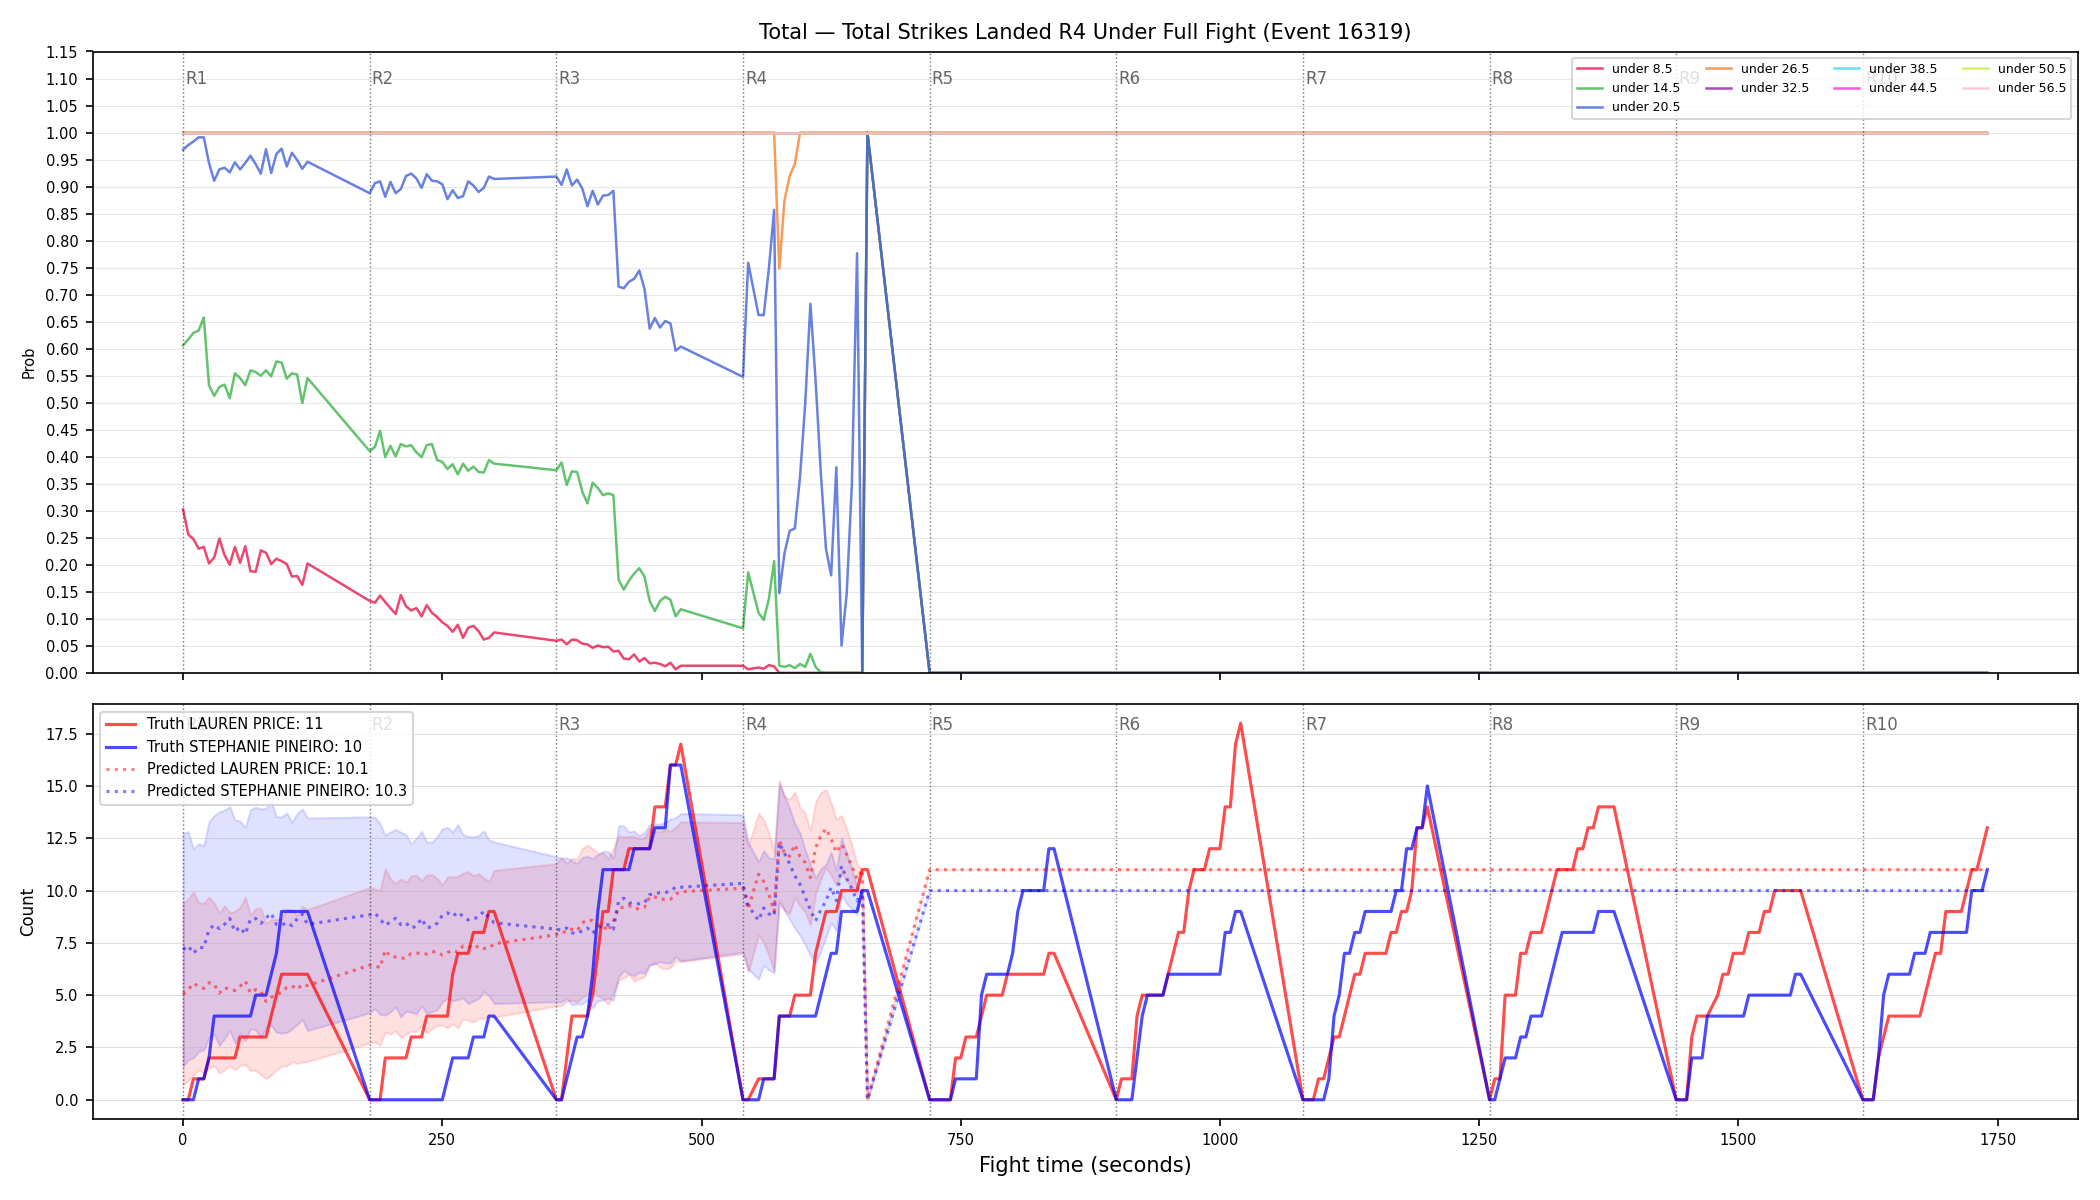Click the x-axis tick labeled 1500
Viewport: 2100px width, 1200px height.
(x=1738, y=1139)
